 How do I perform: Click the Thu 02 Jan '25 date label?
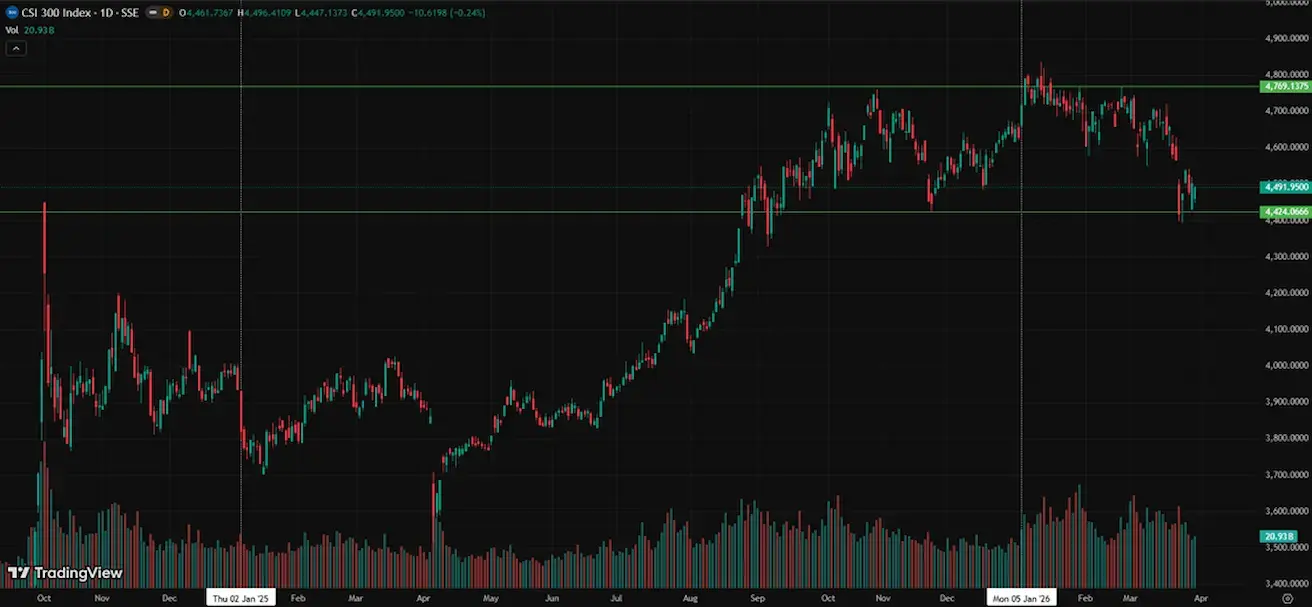point(241,597)
